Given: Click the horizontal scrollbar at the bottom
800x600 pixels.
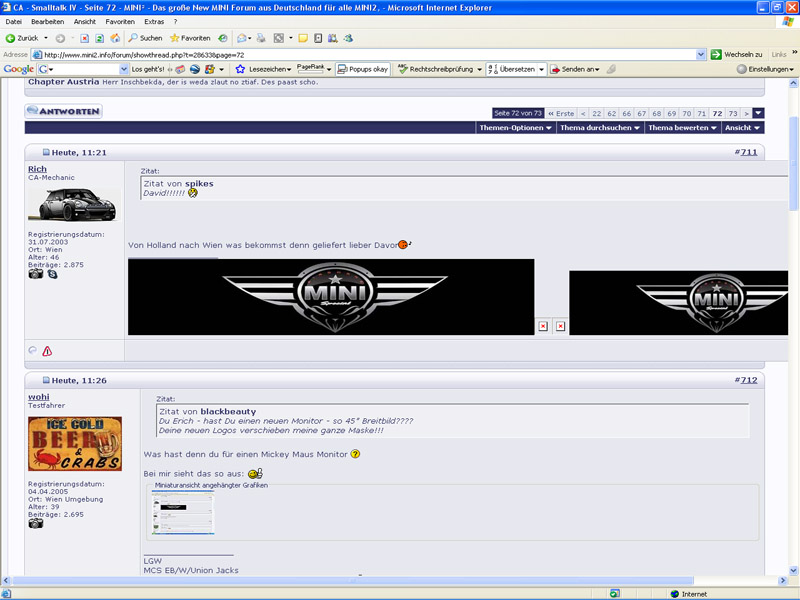Looking at the screenshot, I should click(352, 580).
